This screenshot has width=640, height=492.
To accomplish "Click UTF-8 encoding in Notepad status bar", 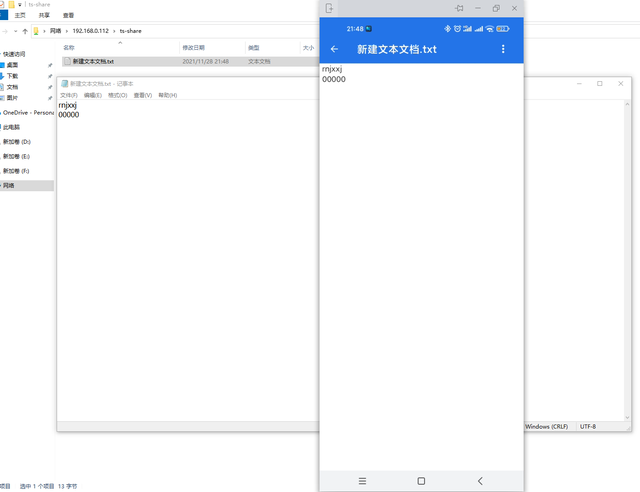I will [x=588, y=426].
